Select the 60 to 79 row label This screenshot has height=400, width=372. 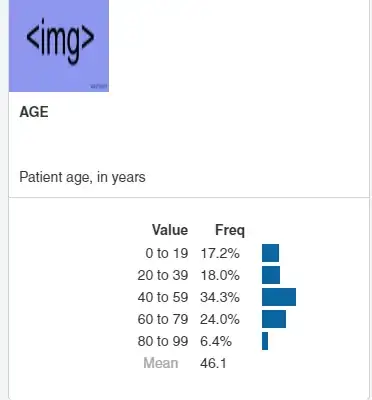(x=163, y=319)
